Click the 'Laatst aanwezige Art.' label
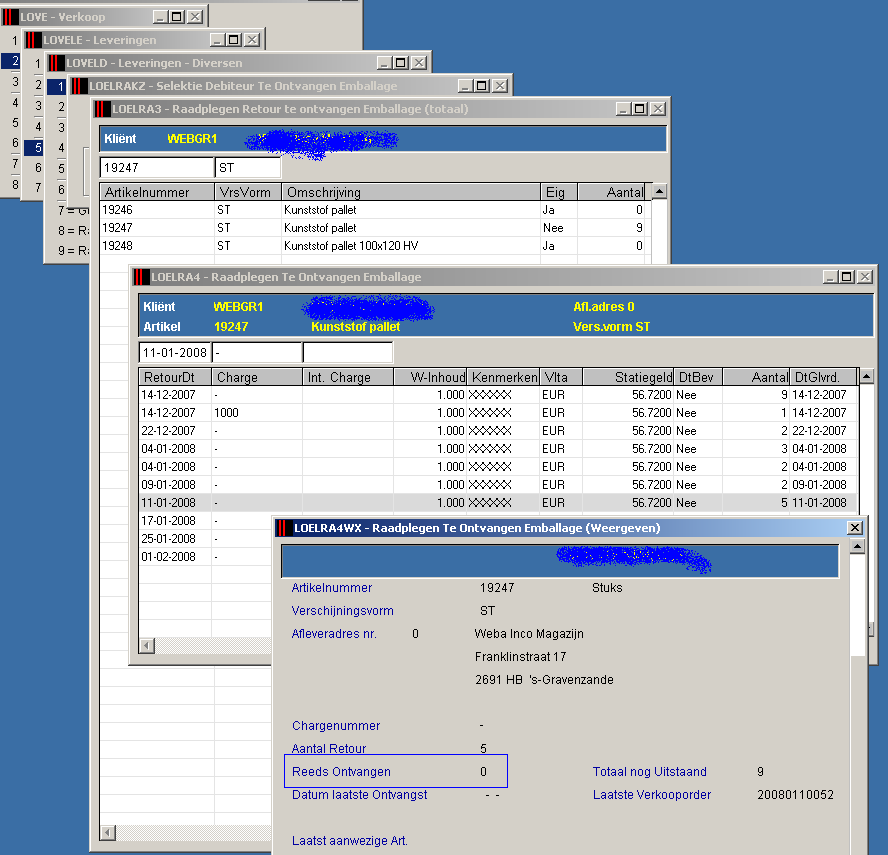888x855 pixels. tap(350, 841)
